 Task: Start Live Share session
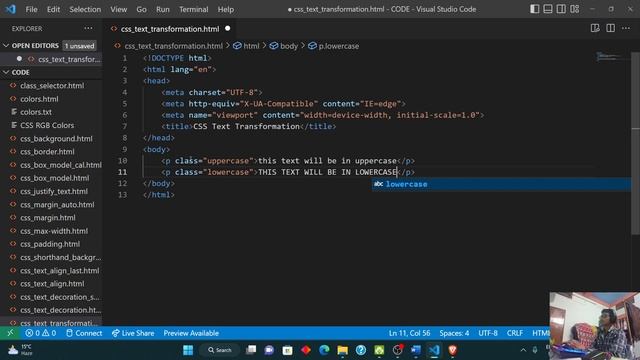(133, 333)
